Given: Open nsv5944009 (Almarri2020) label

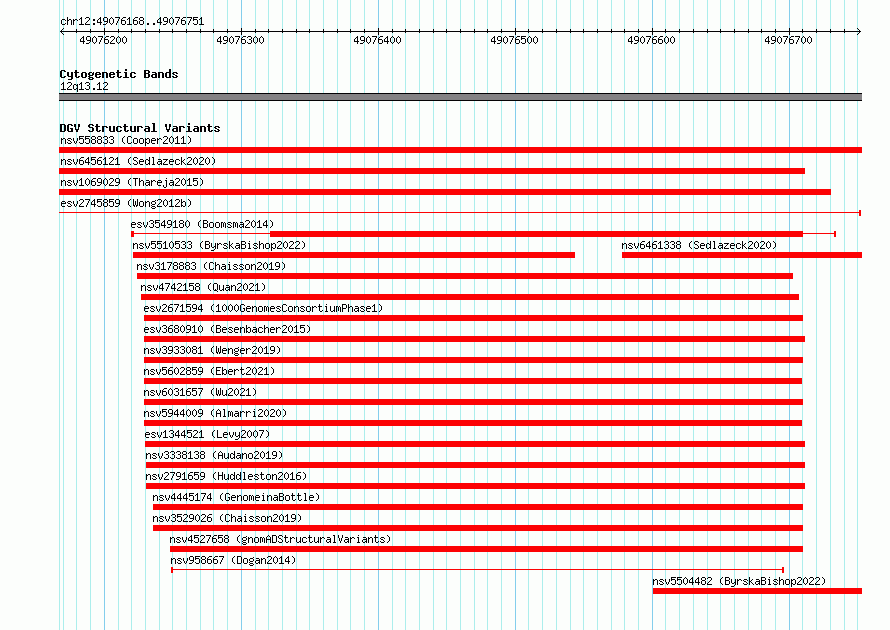Looking at the screenshot, I should [x=215, y=413].
